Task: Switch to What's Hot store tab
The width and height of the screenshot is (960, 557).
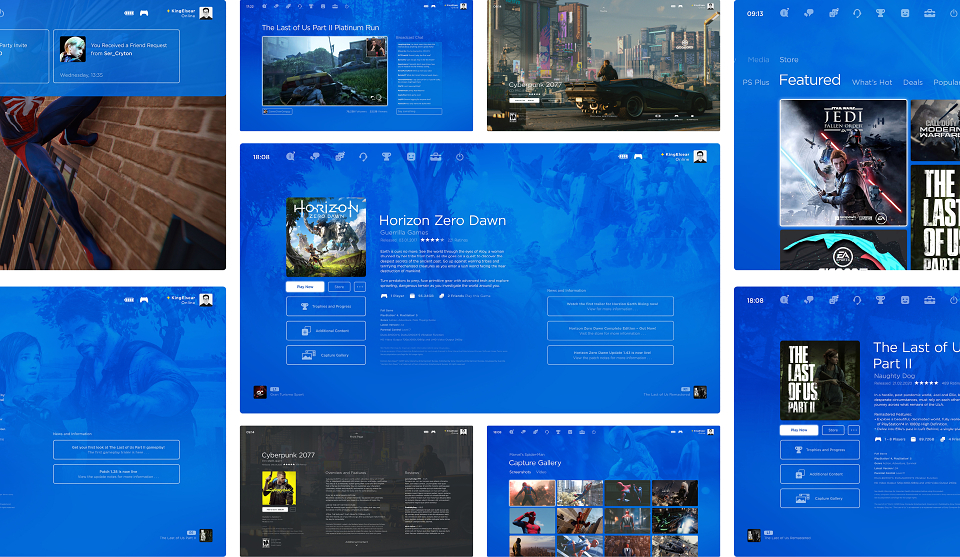Action: (x=872, y=82)
